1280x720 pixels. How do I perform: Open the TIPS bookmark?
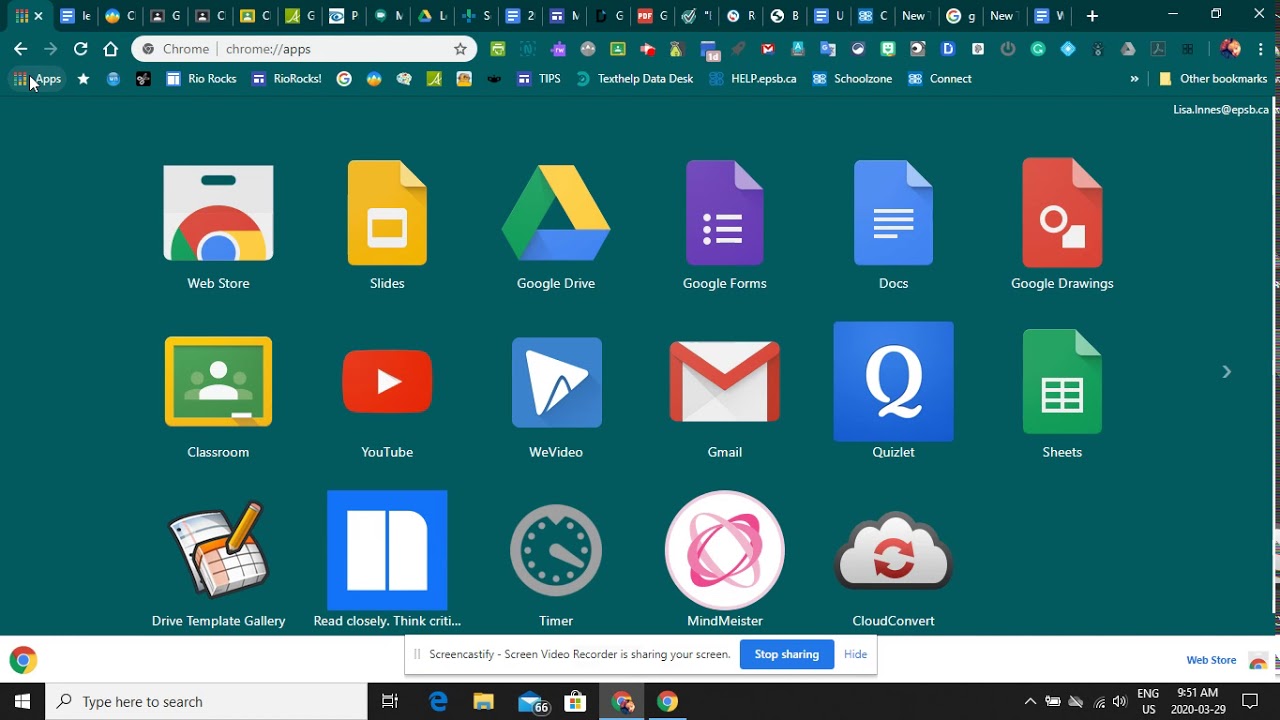coord(538,79)
